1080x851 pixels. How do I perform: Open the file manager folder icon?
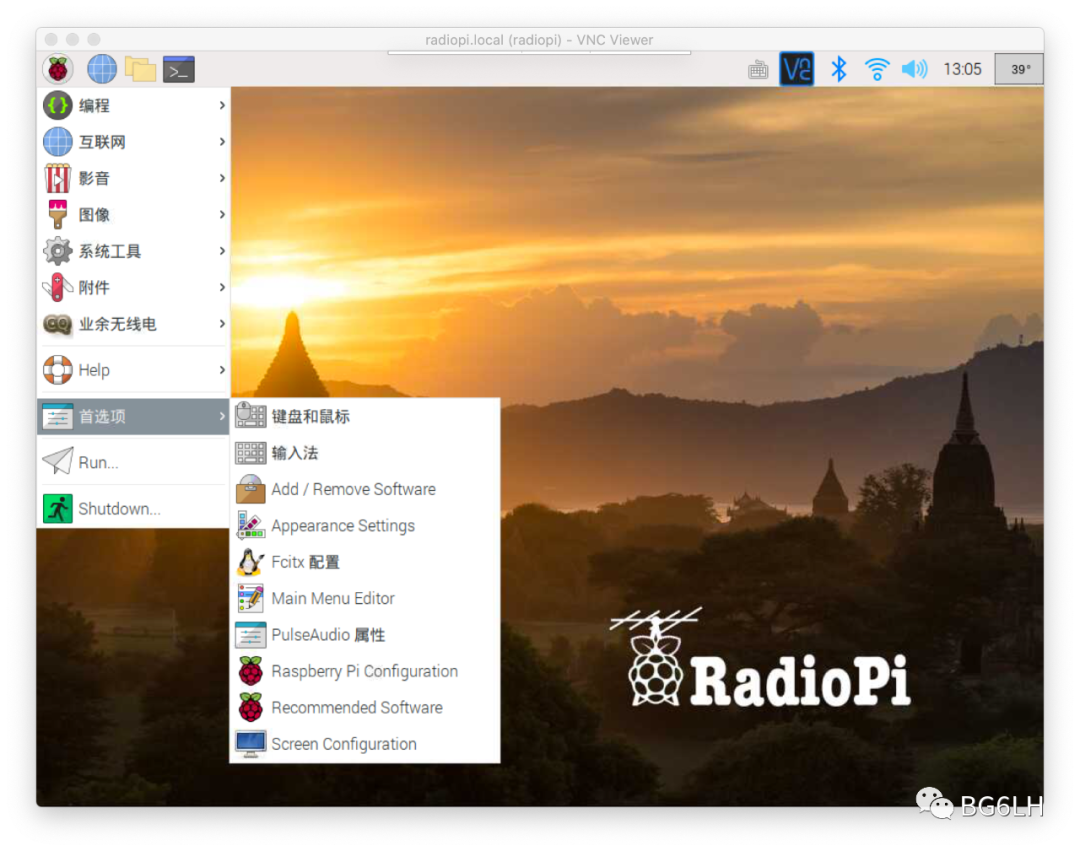(141, 69)
